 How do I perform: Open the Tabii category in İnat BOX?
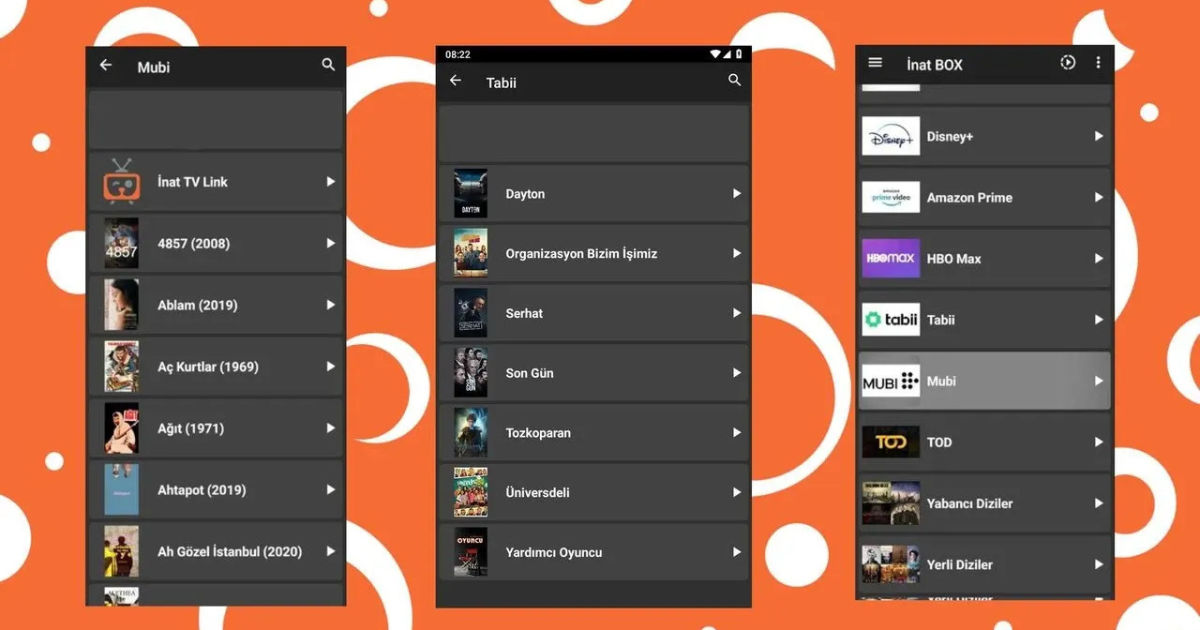pyautogui.click(x=985, y=319)
